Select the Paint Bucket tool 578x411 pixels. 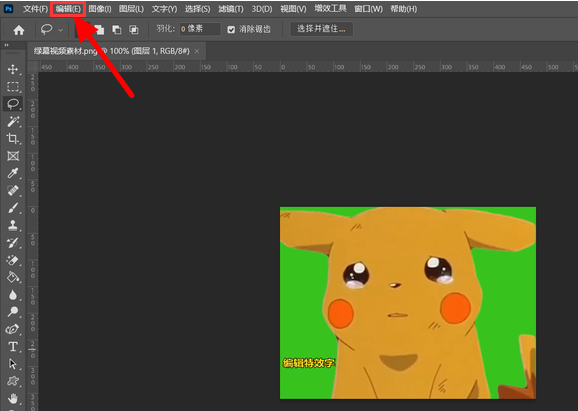pyautogui.click(x=13, y=277)
